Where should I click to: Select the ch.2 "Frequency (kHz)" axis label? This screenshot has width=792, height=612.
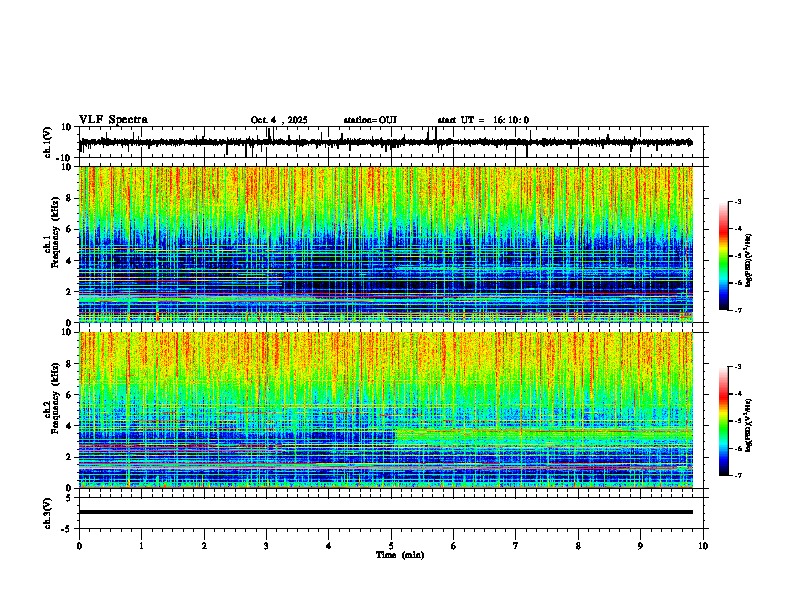[x=55, y=399]
